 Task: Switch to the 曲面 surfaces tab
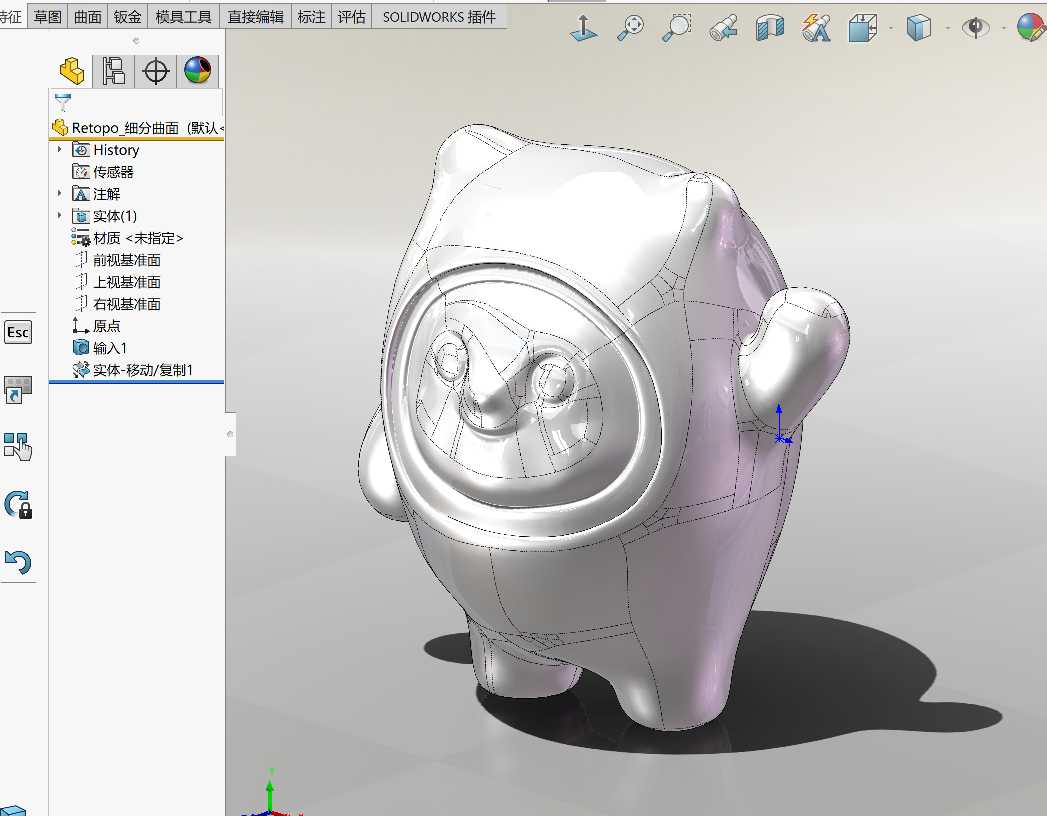(87, 16)
